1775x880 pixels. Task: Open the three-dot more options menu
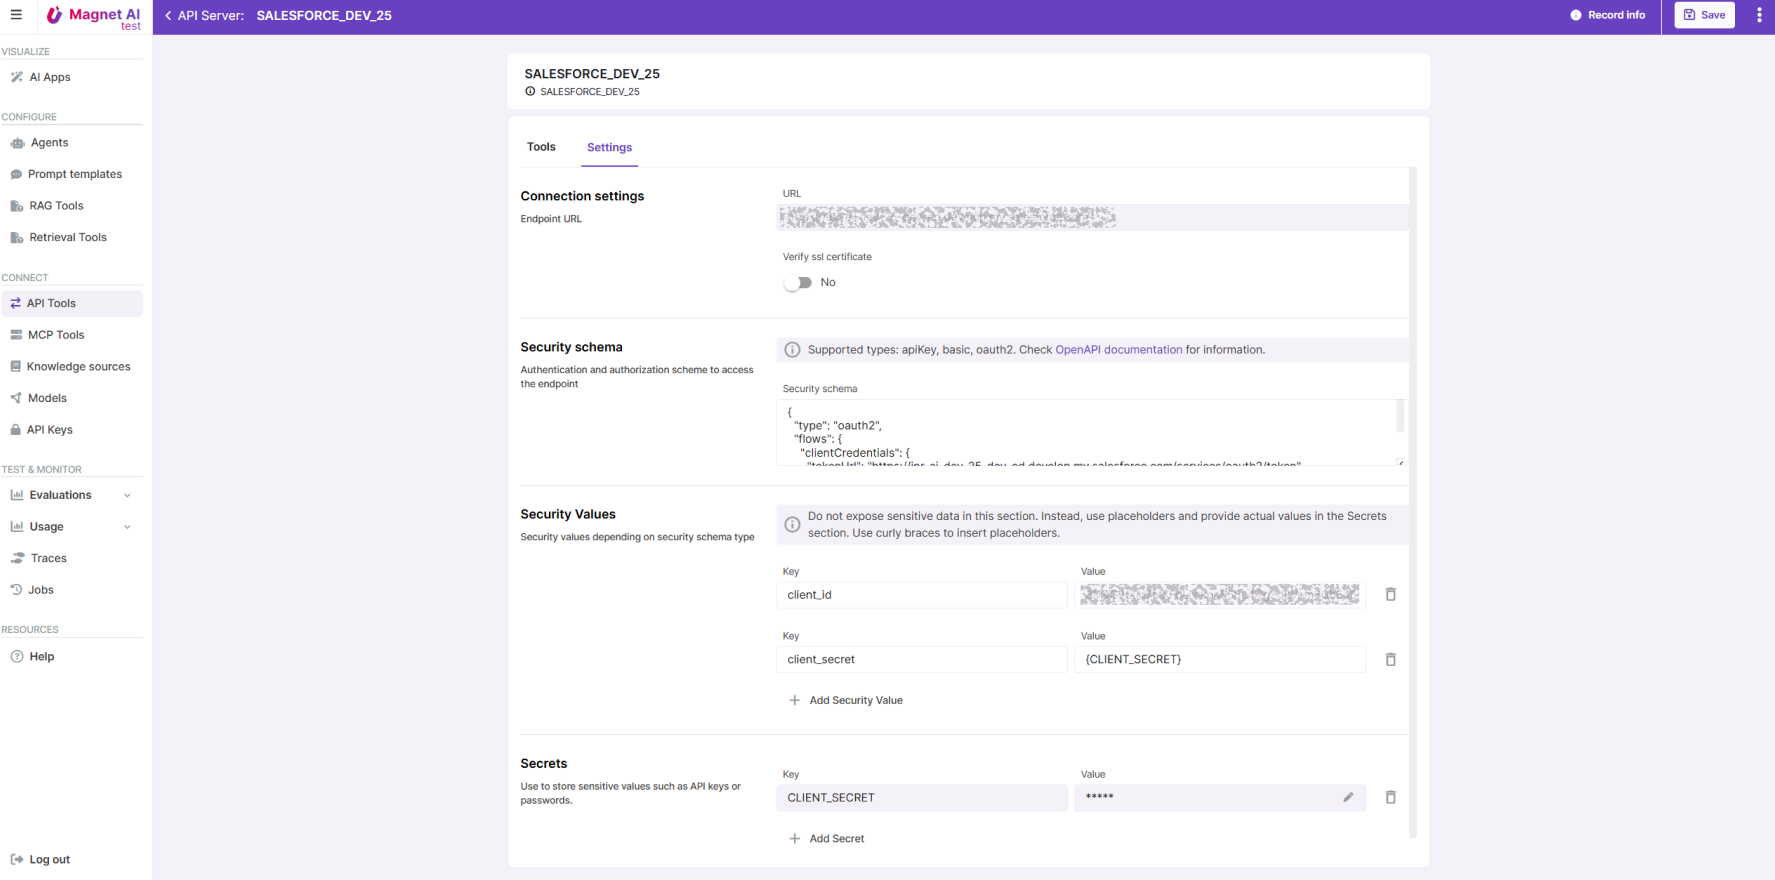1759,15
